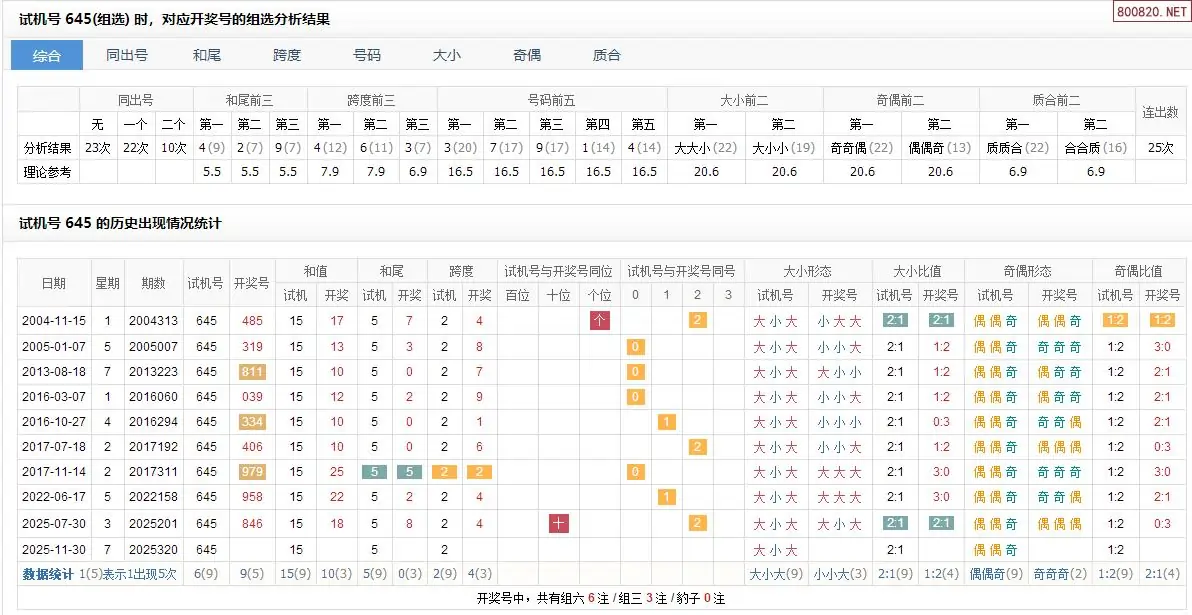Screen dimensions: 1192x615
Task: Click the 数据统计 label in bottom row
Action: click(x=48, y=574)
